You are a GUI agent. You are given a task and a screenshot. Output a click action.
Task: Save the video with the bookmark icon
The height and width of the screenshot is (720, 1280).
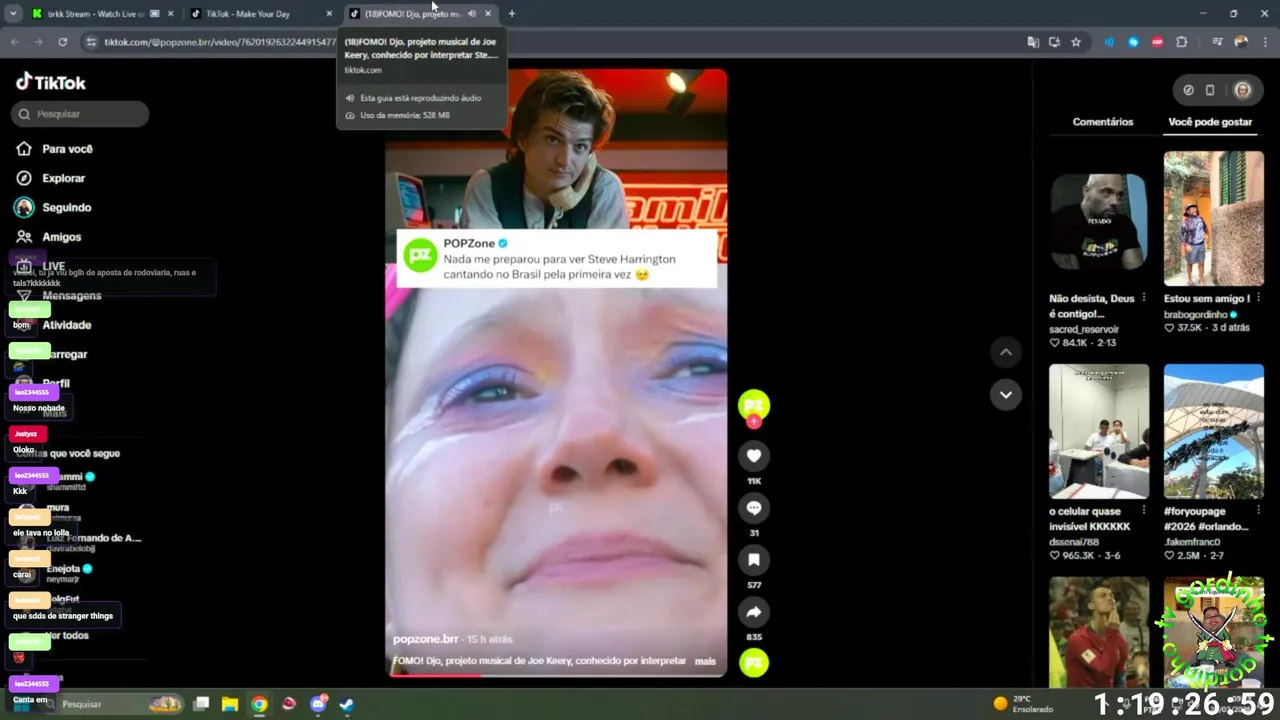click(x=754, y=560)
